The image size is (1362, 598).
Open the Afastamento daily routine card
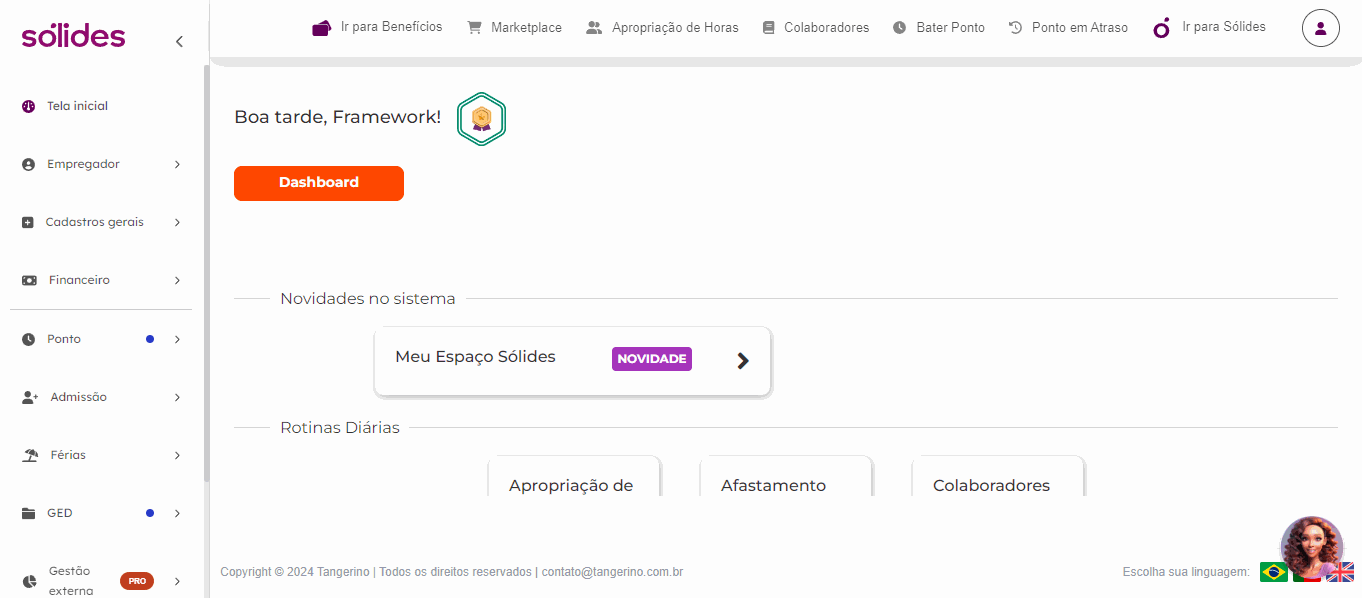pos(786,476)
